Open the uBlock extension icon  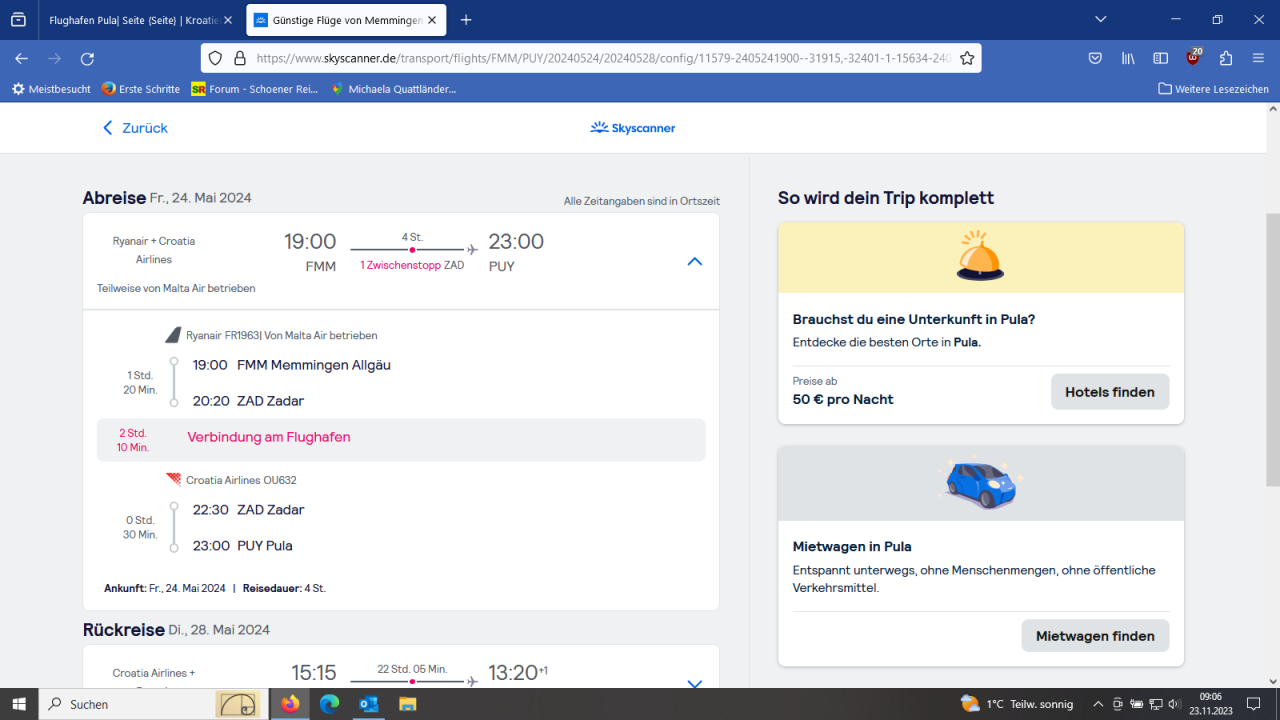coord(1193,58)
